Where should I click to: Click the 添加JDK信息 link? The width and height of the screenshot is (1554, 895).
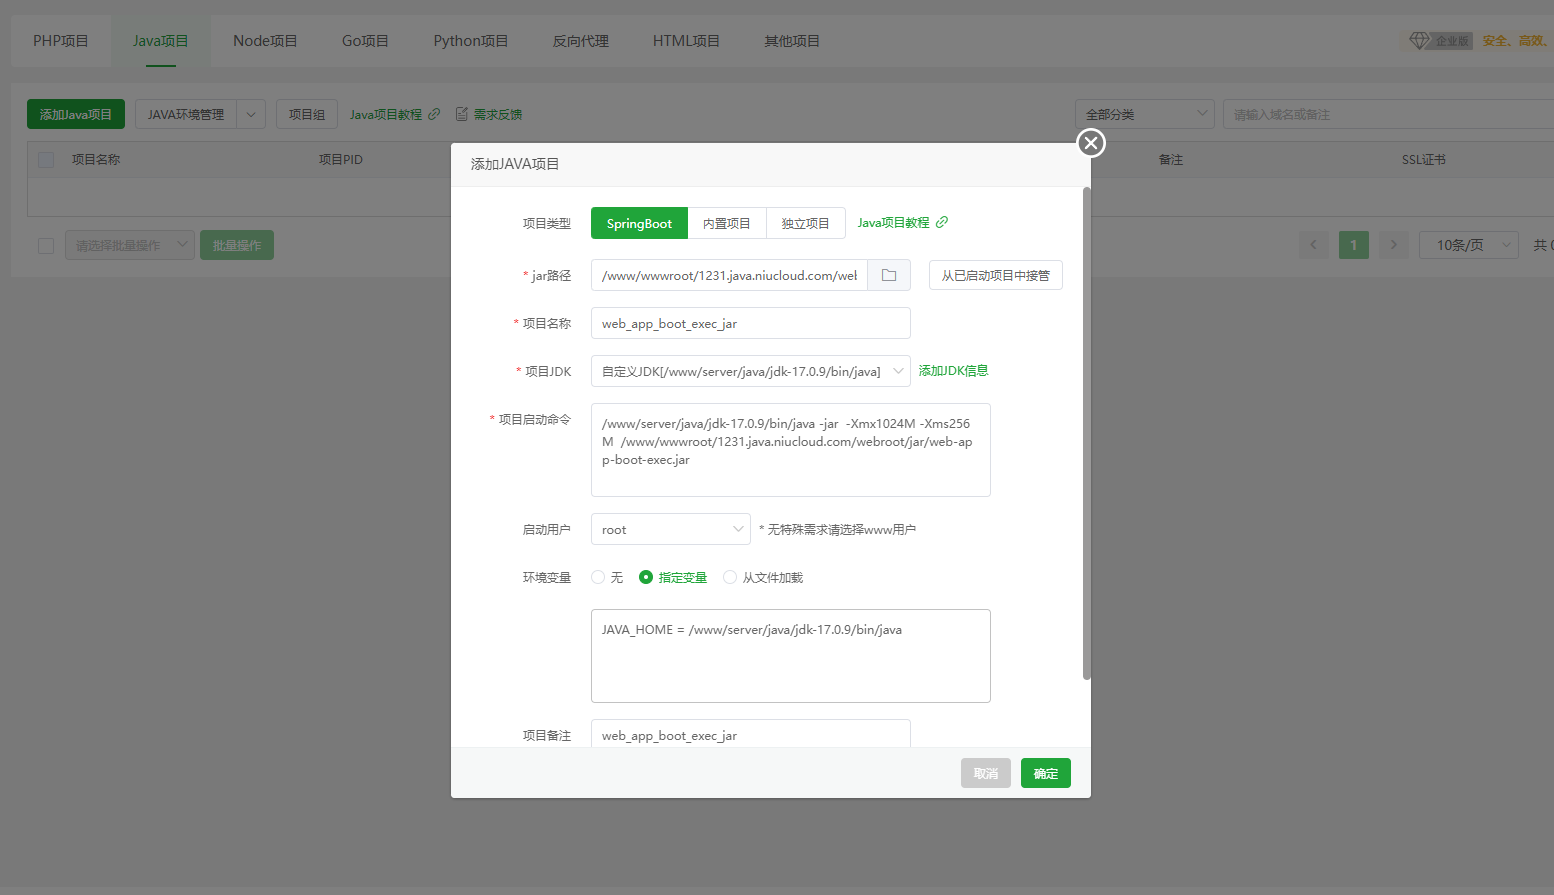tap(953, 371)
